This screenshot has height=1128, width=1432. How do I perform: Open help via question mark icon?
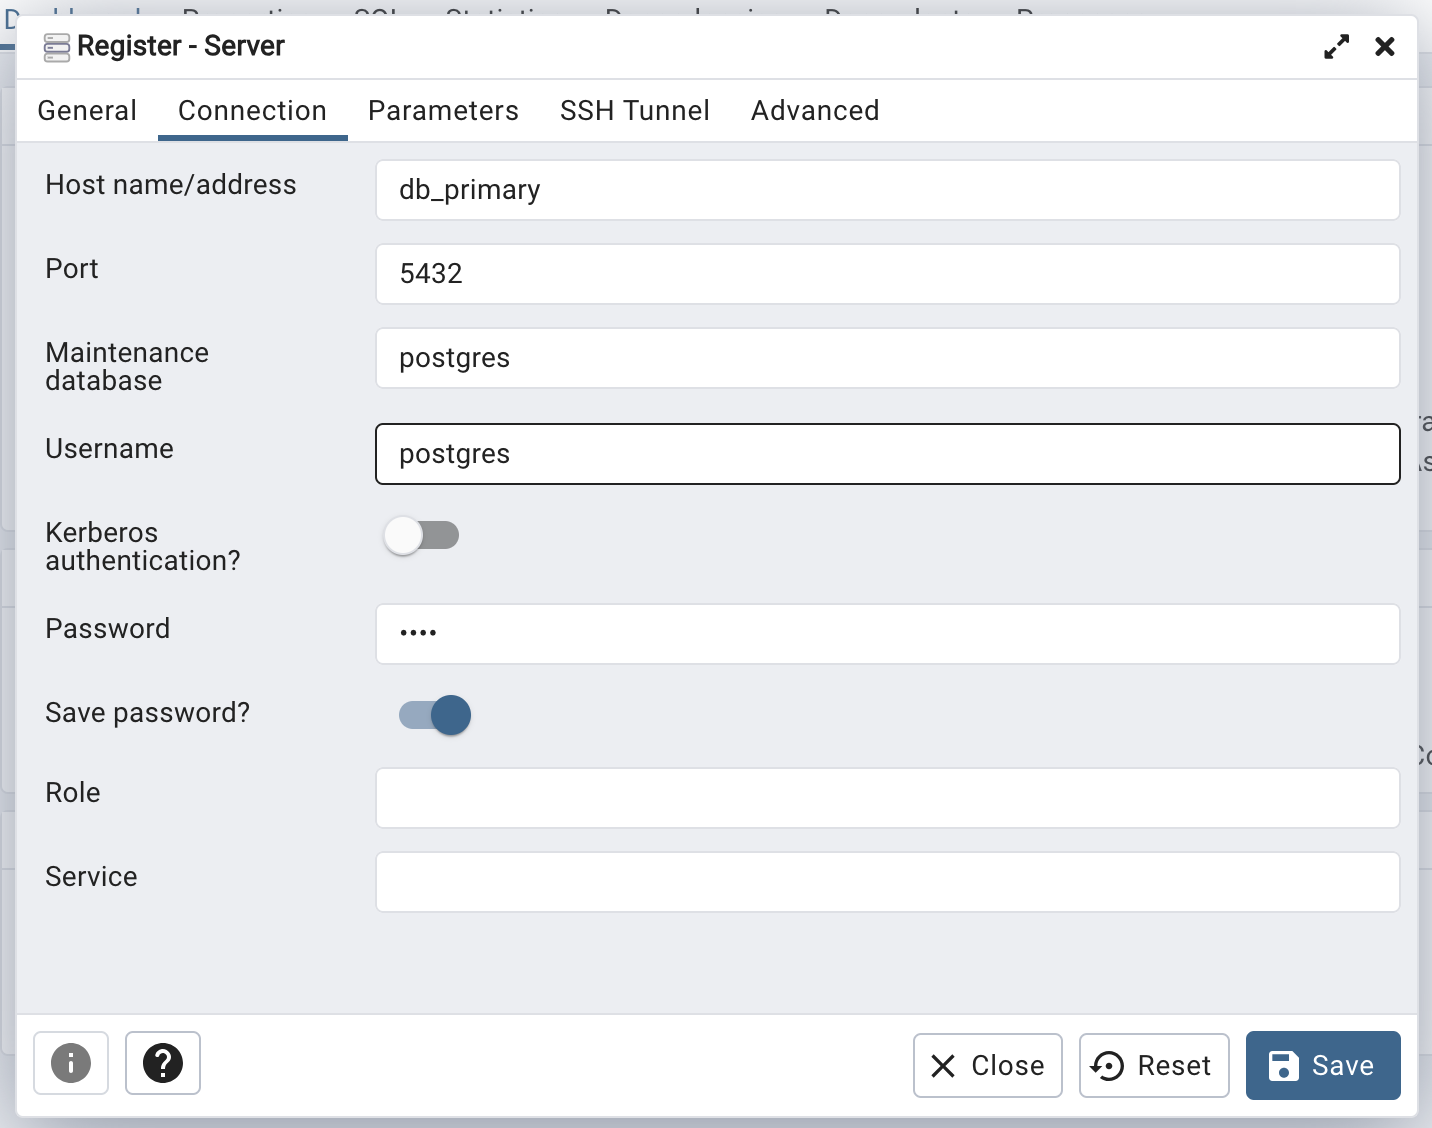point(163,1064)
